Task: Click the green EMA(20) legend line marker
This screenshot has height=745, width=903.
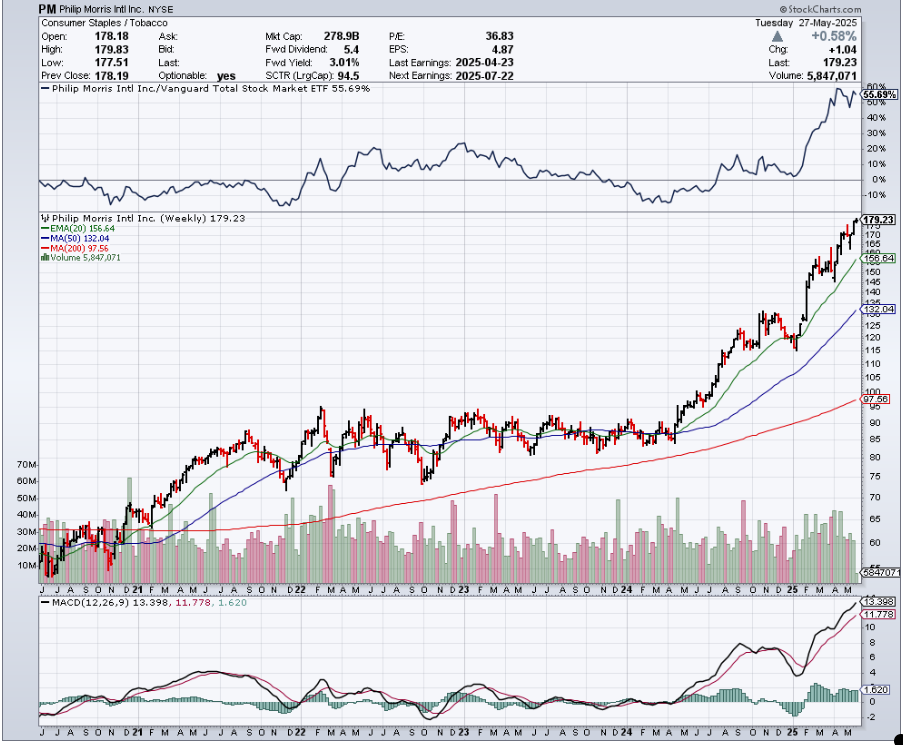Action: point(45,229)
